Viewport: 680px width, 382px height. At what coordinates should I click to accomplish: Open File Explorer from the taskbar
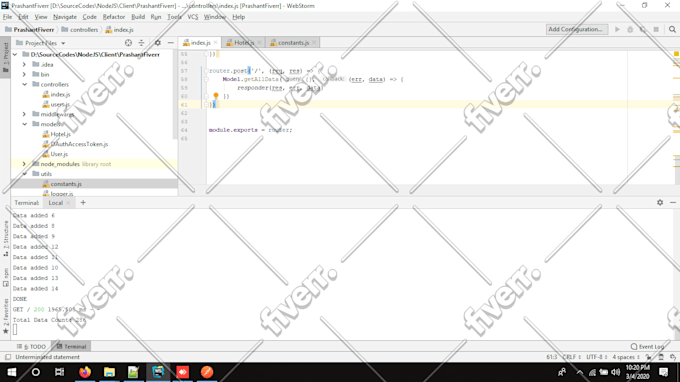pyautogui.click(x=109, y=372)
